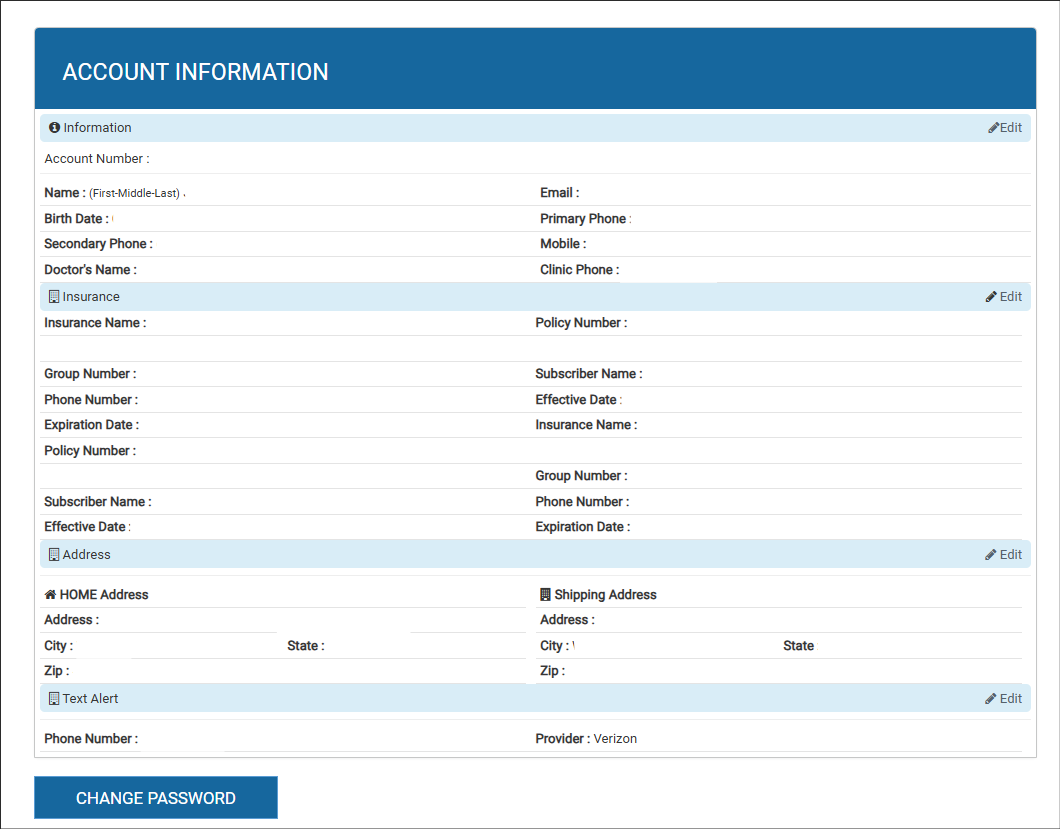Click the Zip label under Shipping Address
This screenshot has width=1060, height=829.
point(552,671)
